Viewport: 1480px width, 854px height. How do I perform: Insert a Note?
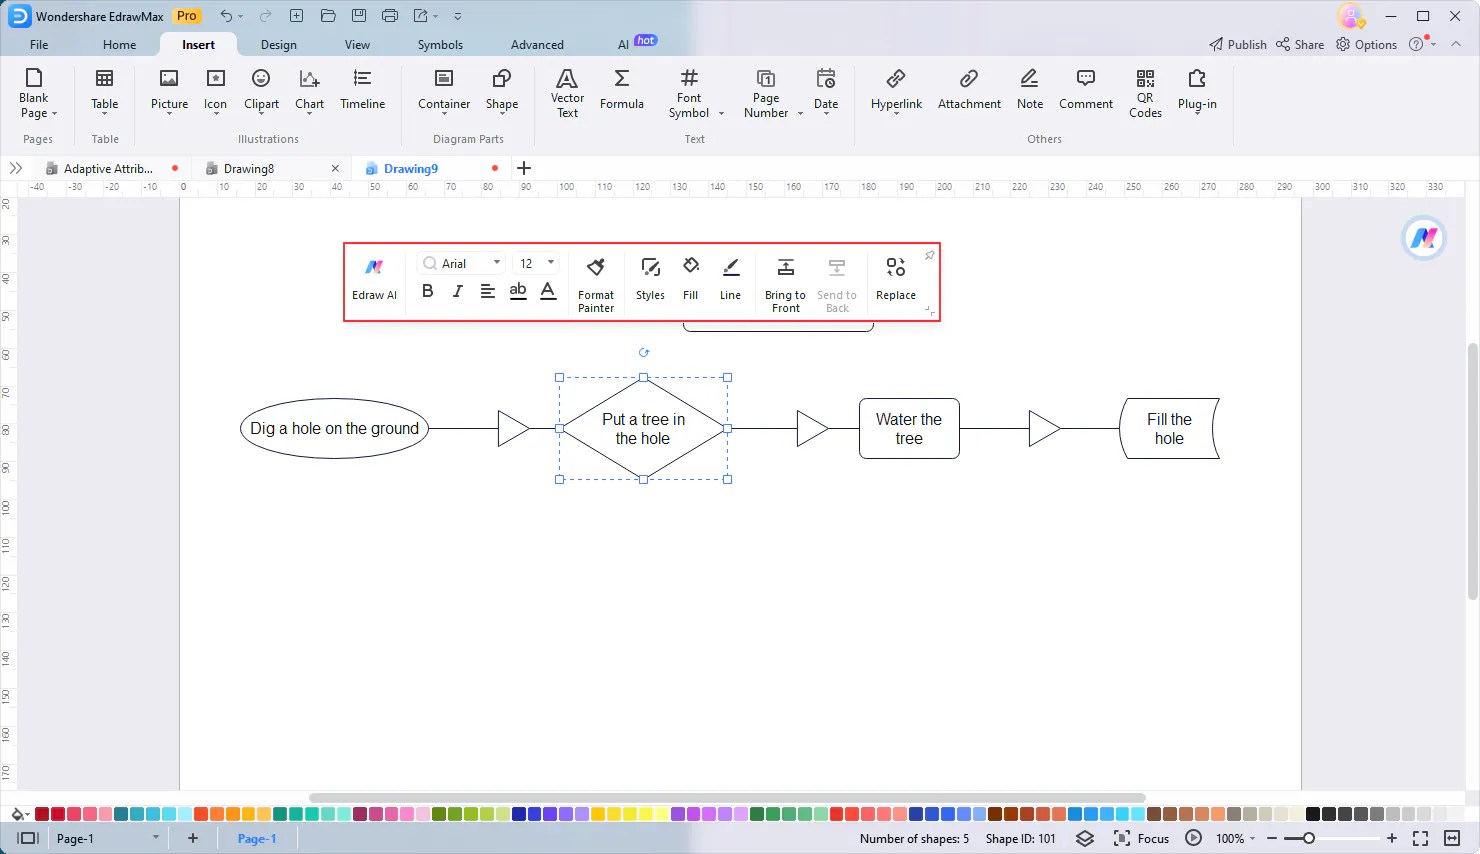tap(1029, 91)
